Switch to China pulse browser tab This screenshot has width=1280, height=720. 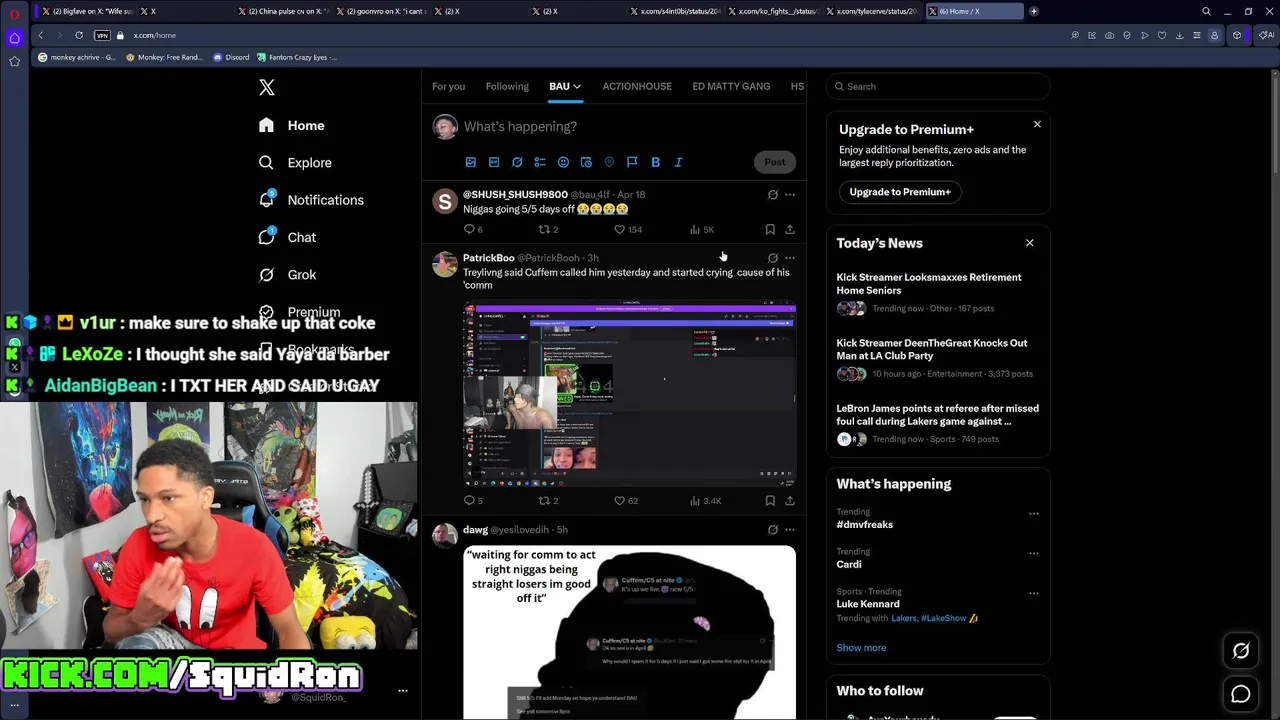(283, 11)
